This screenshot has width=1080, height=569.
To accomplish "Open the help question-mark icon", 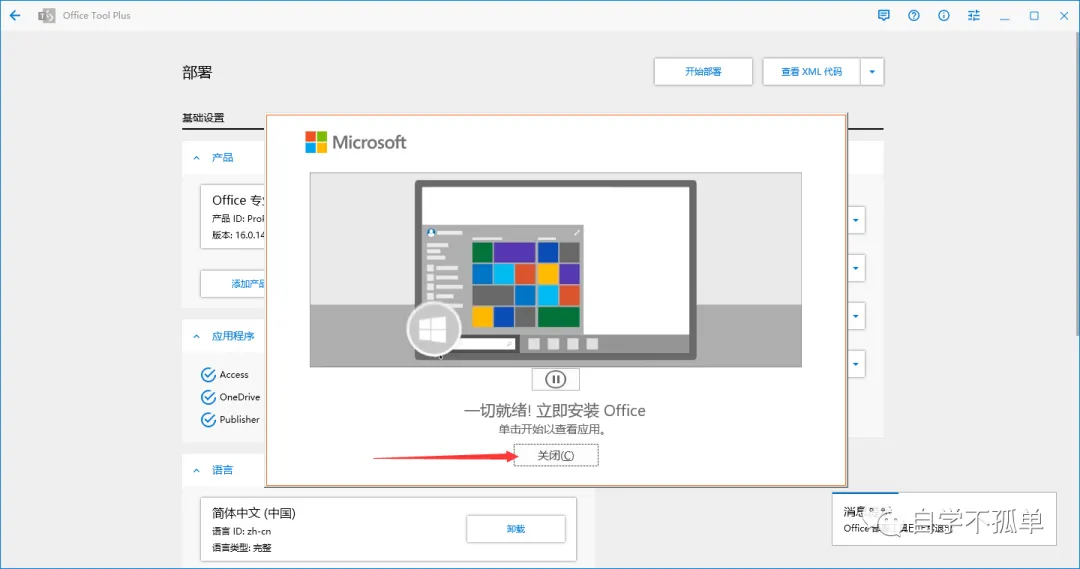I will 913,15.
